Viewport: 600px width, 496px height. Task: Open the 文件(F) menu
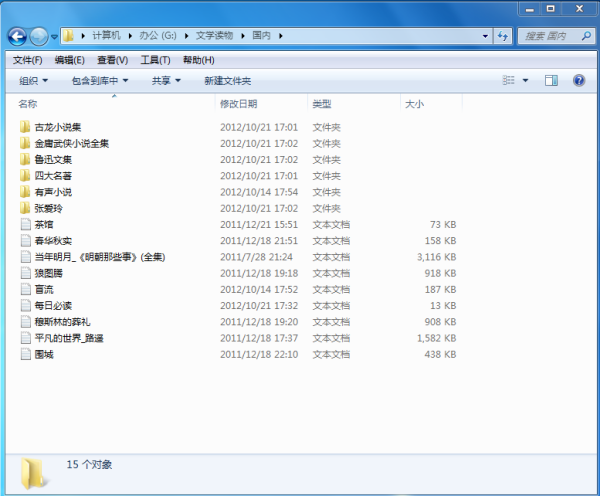(x=28, y=60)
